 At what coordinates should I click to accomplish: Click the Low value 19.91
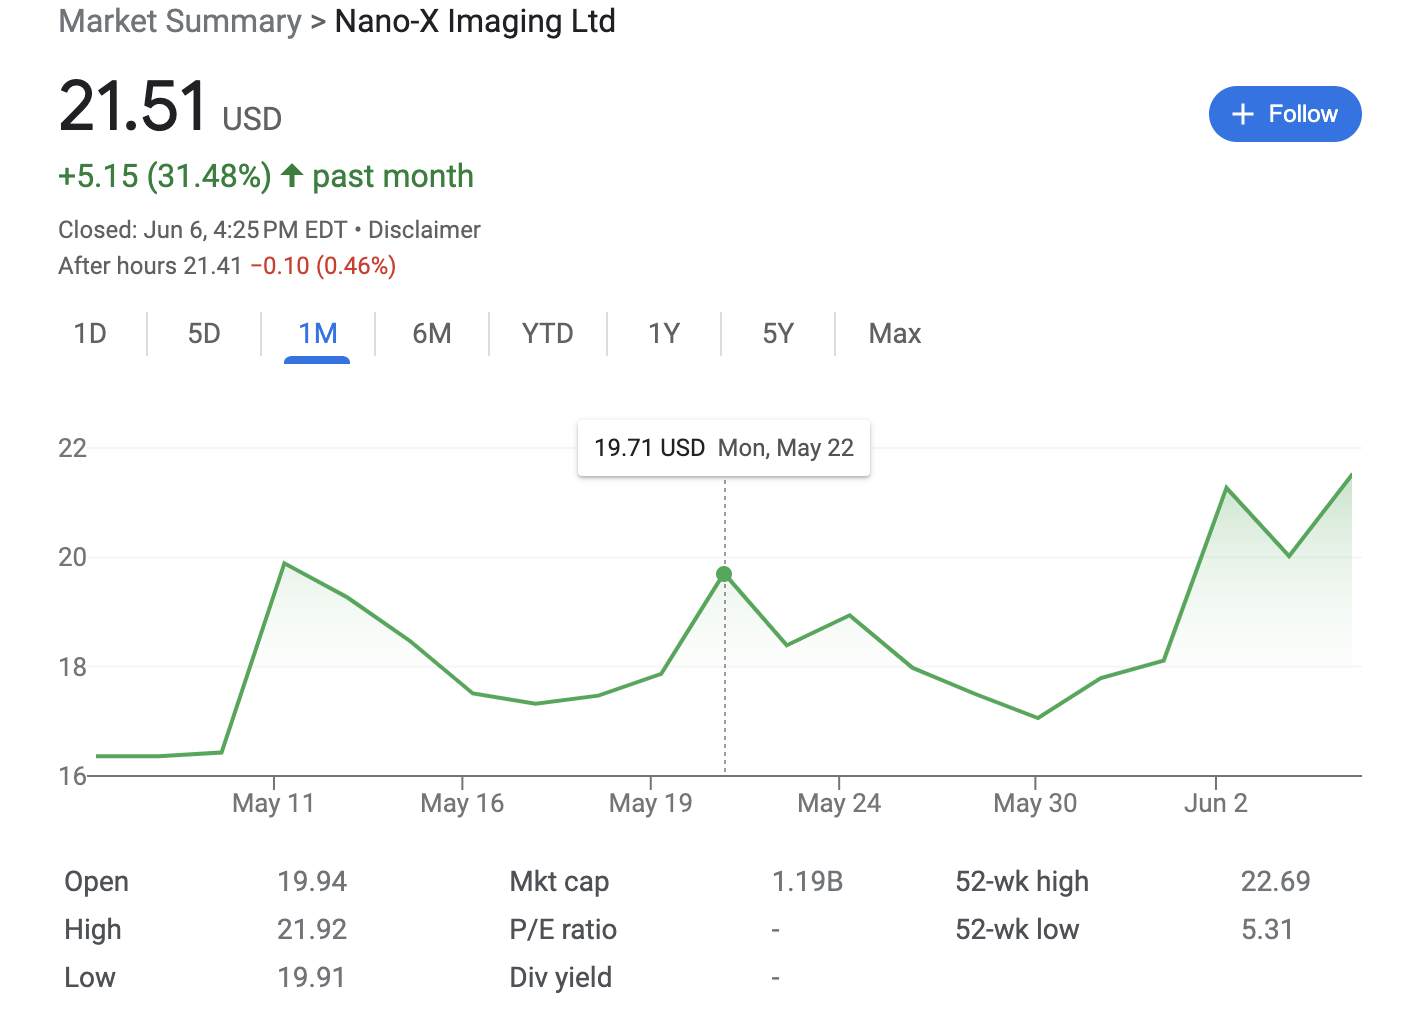[311, 977]
